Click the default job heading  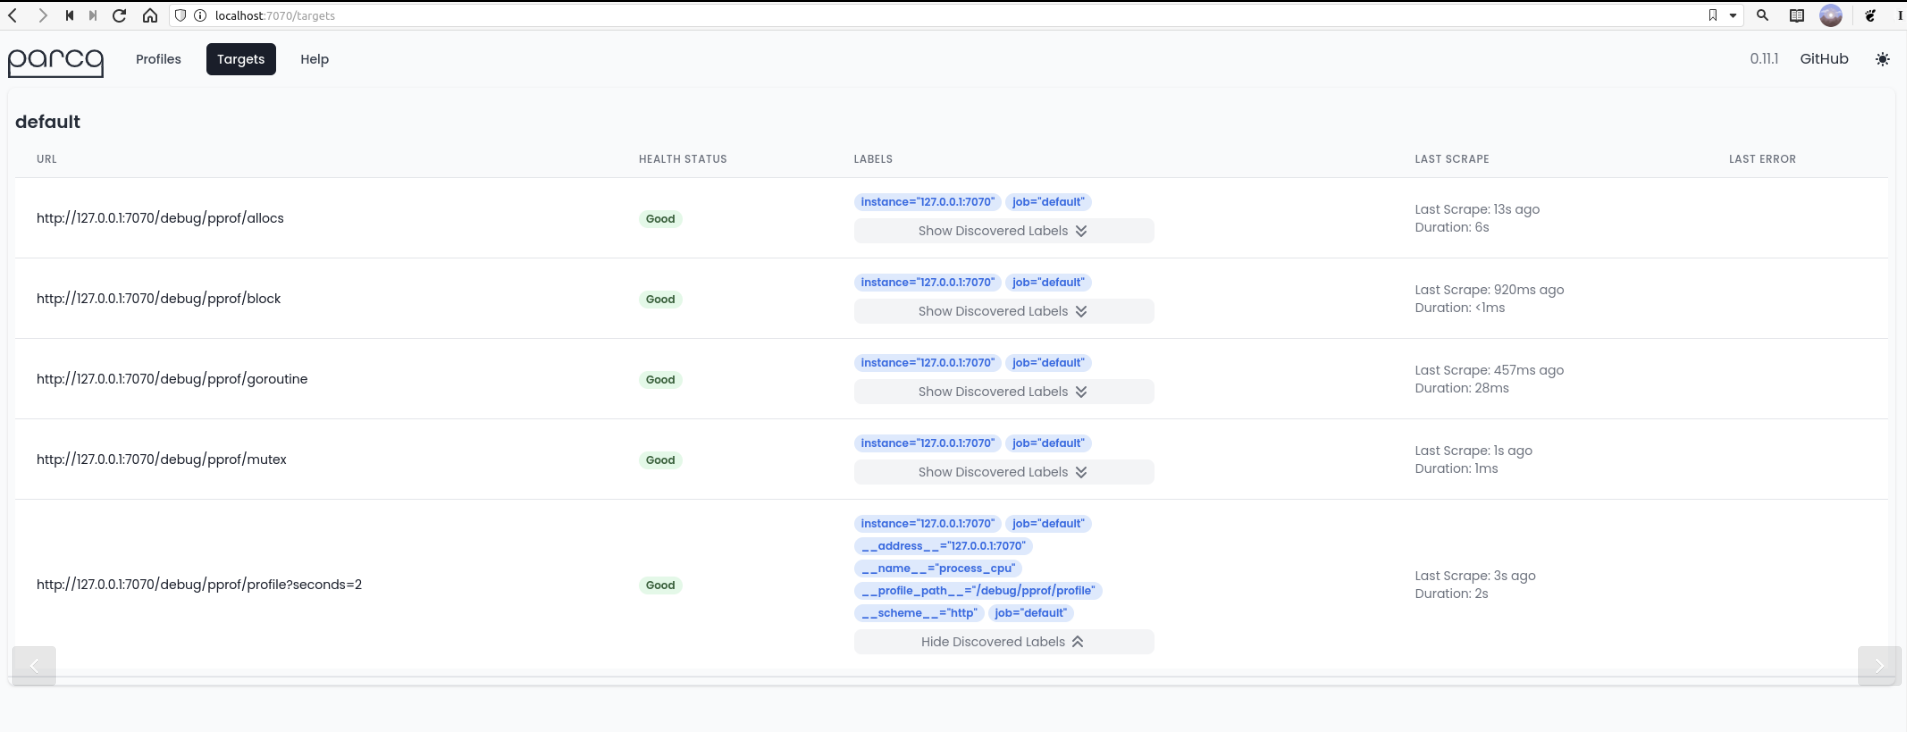point(47,121)
